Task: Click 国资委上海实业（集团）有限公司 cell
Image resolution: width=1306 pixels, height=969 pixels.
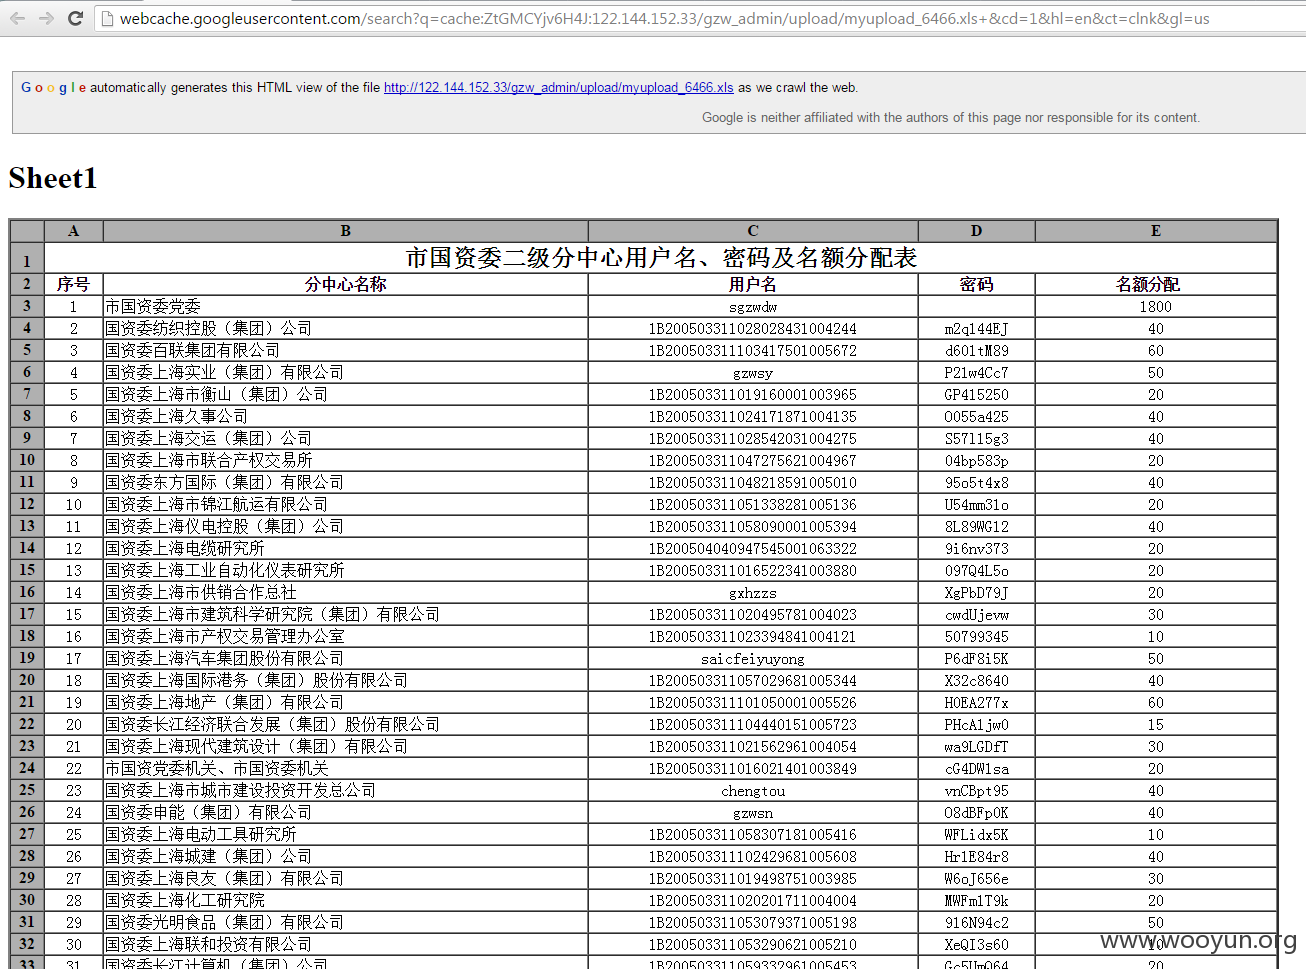Action: (345, 372)
